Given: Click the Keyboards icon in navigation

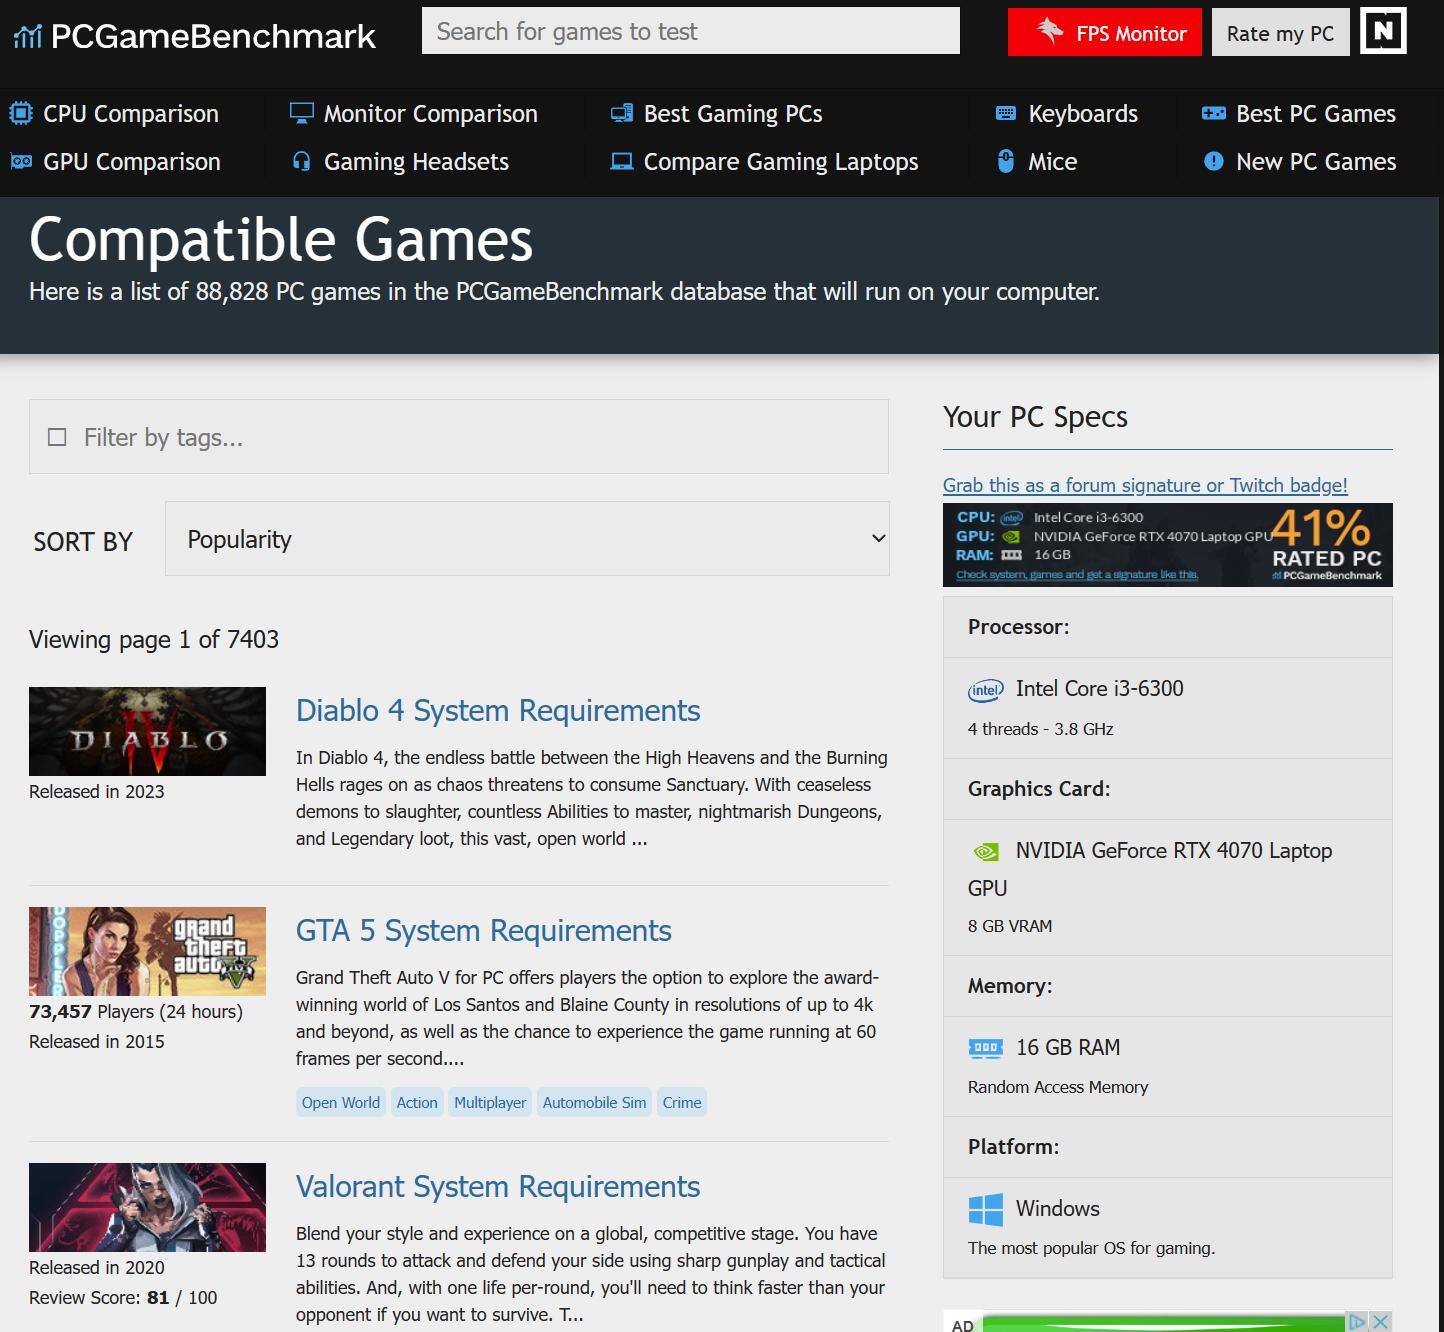Looking at the screenshot, I should (x=1006, y=114).
